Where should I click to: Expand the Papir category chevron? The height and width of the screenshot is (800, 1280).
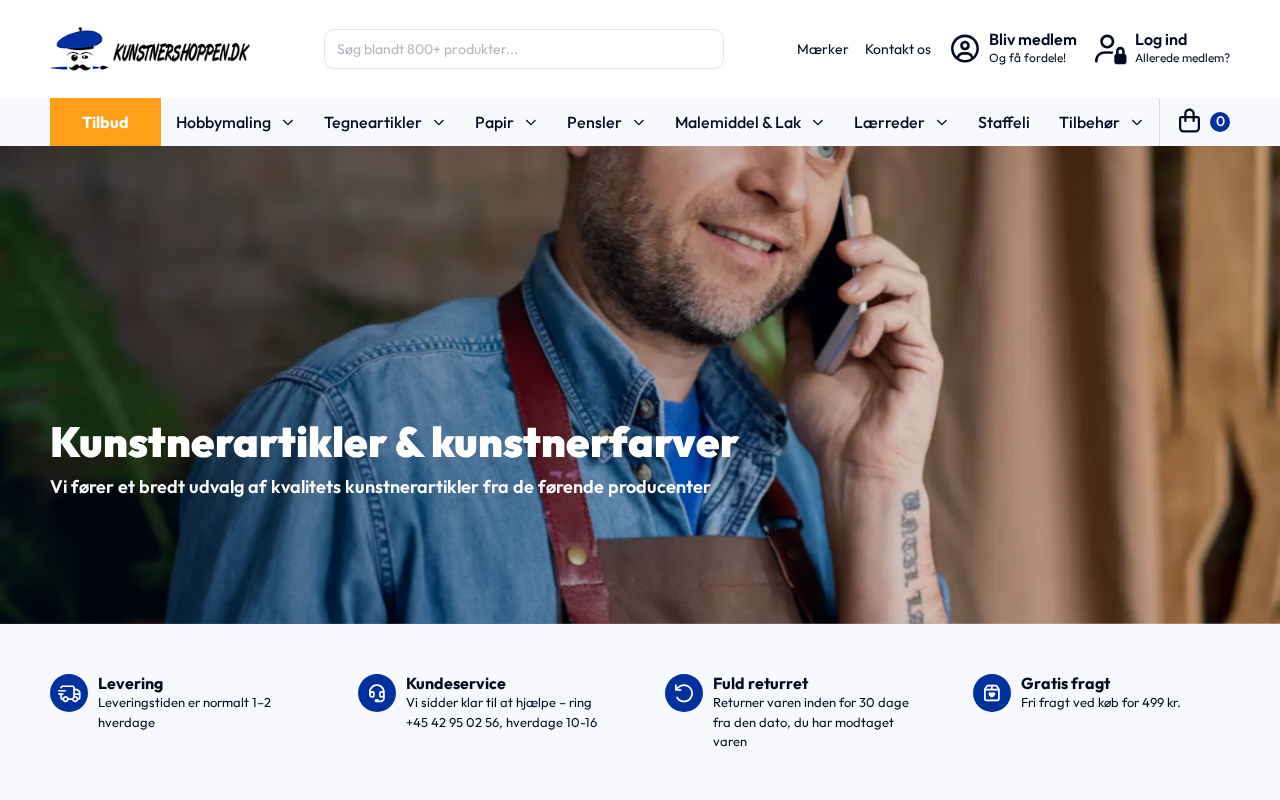point(531,122)
